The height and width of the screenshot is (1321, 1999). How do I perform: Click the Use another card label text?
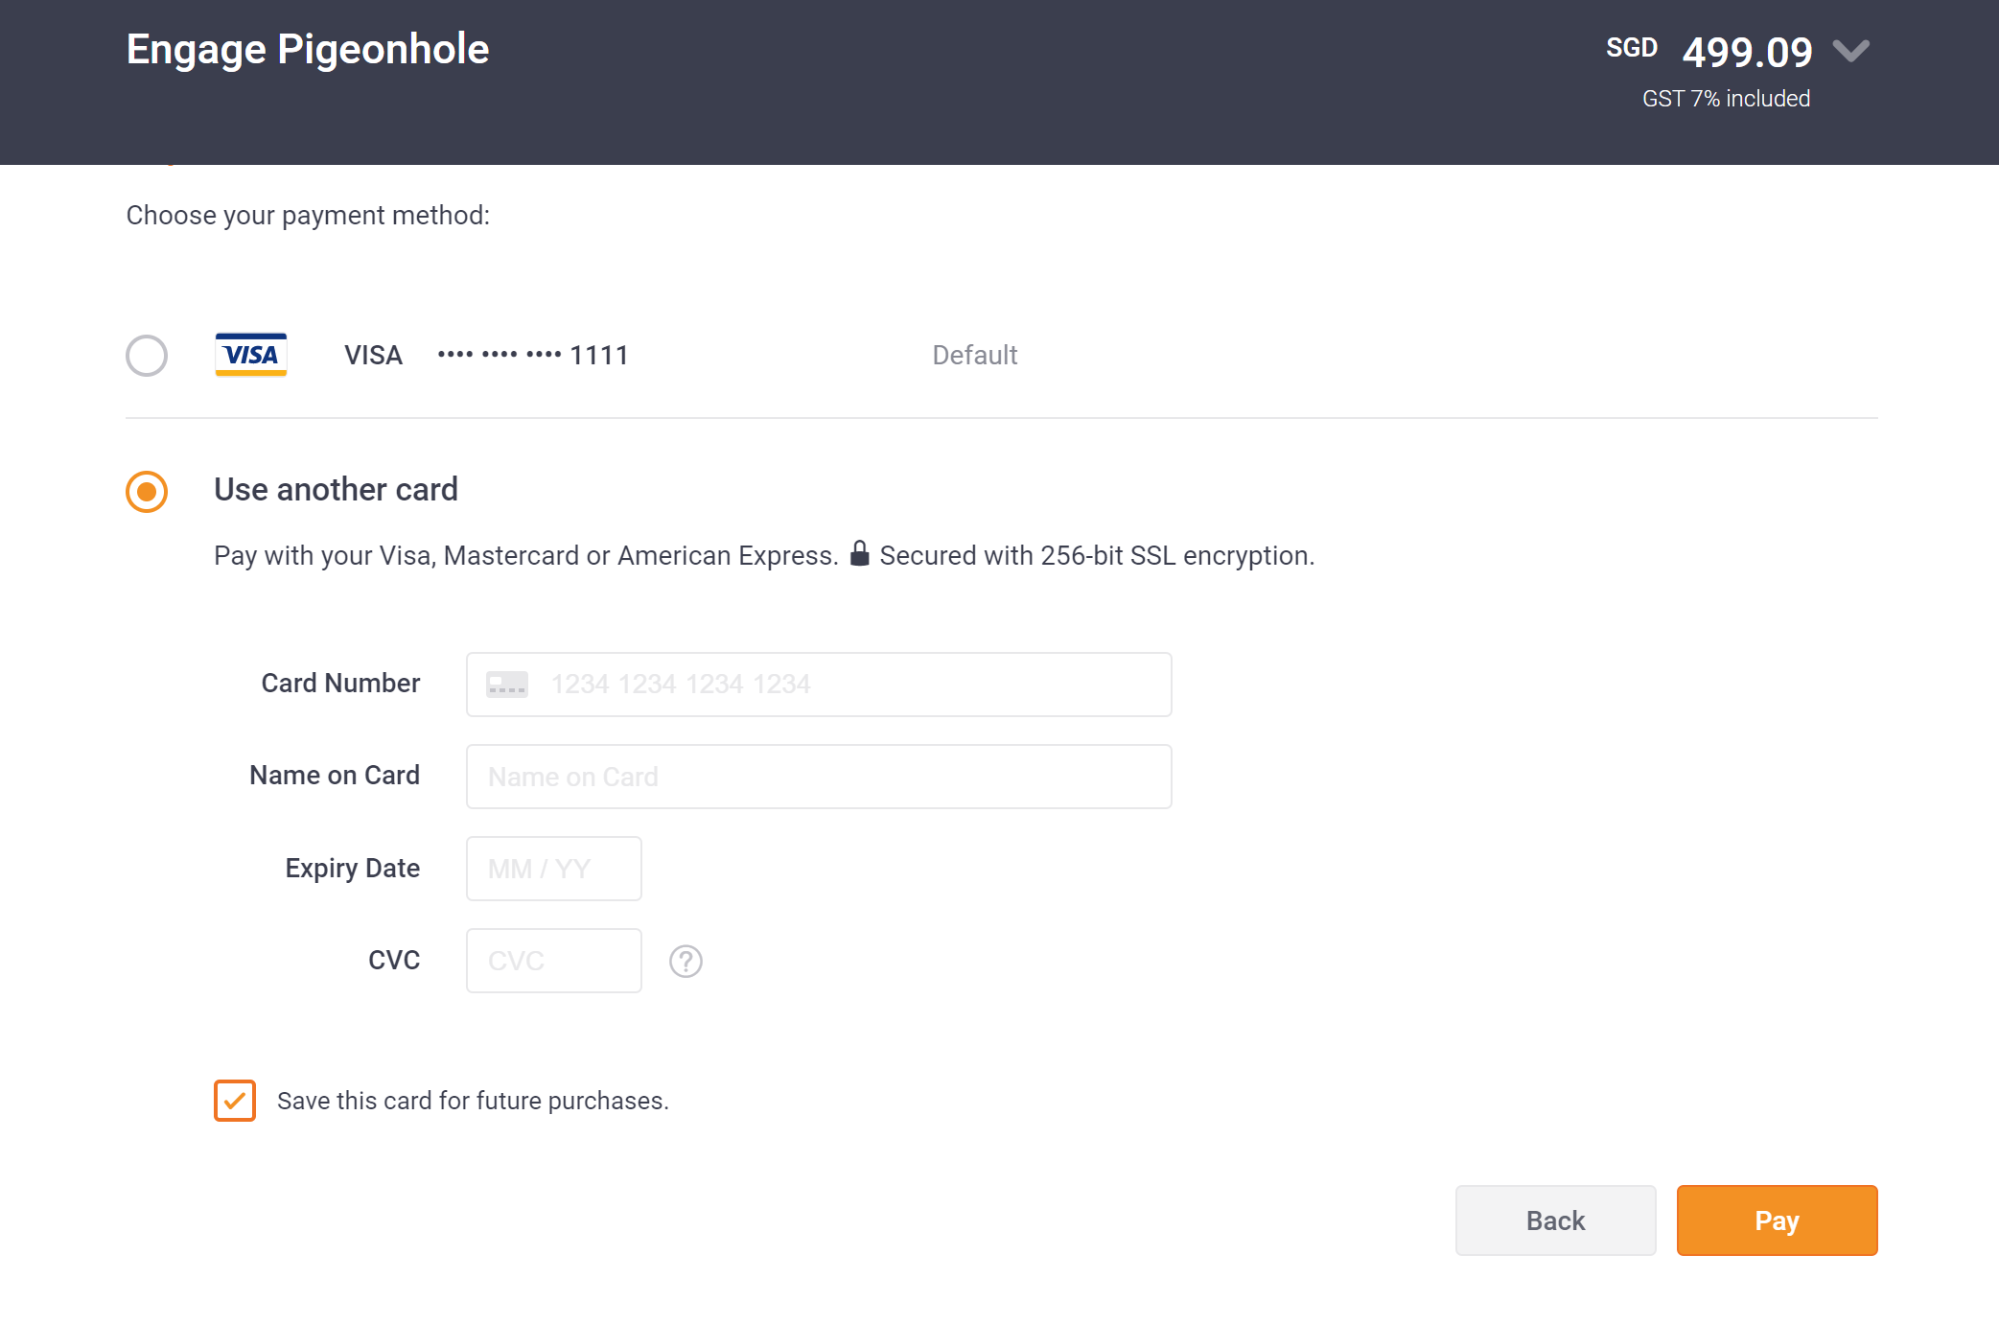336,489
